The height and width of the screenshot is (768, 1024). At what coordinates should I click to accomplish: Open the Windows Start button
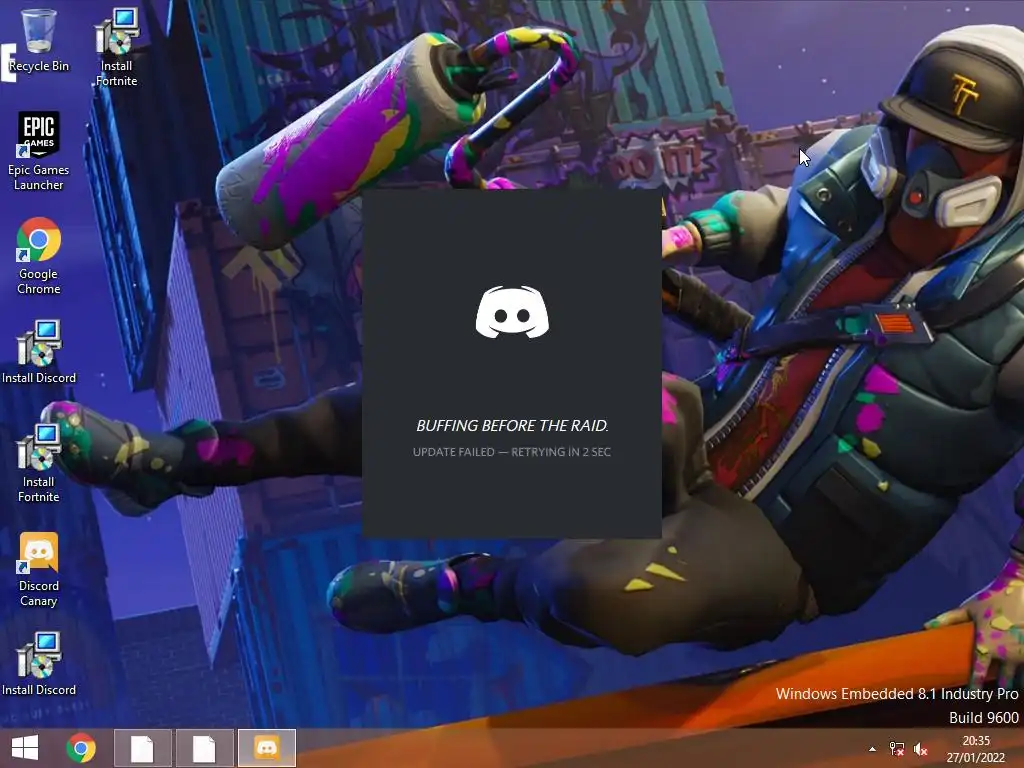25,748
